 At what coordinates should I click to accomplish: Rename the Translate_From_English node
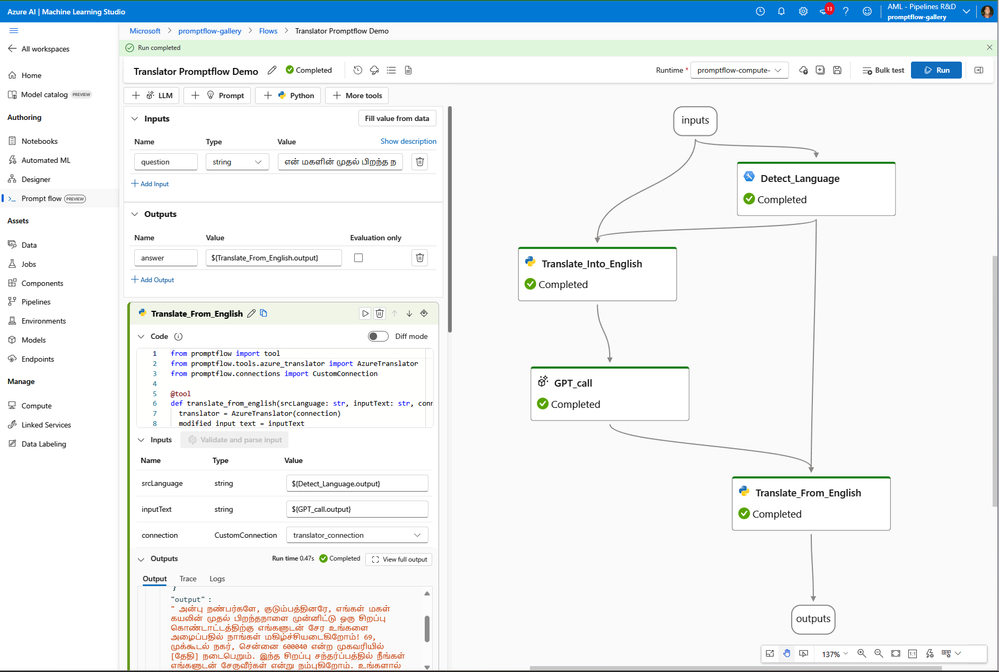252,313
